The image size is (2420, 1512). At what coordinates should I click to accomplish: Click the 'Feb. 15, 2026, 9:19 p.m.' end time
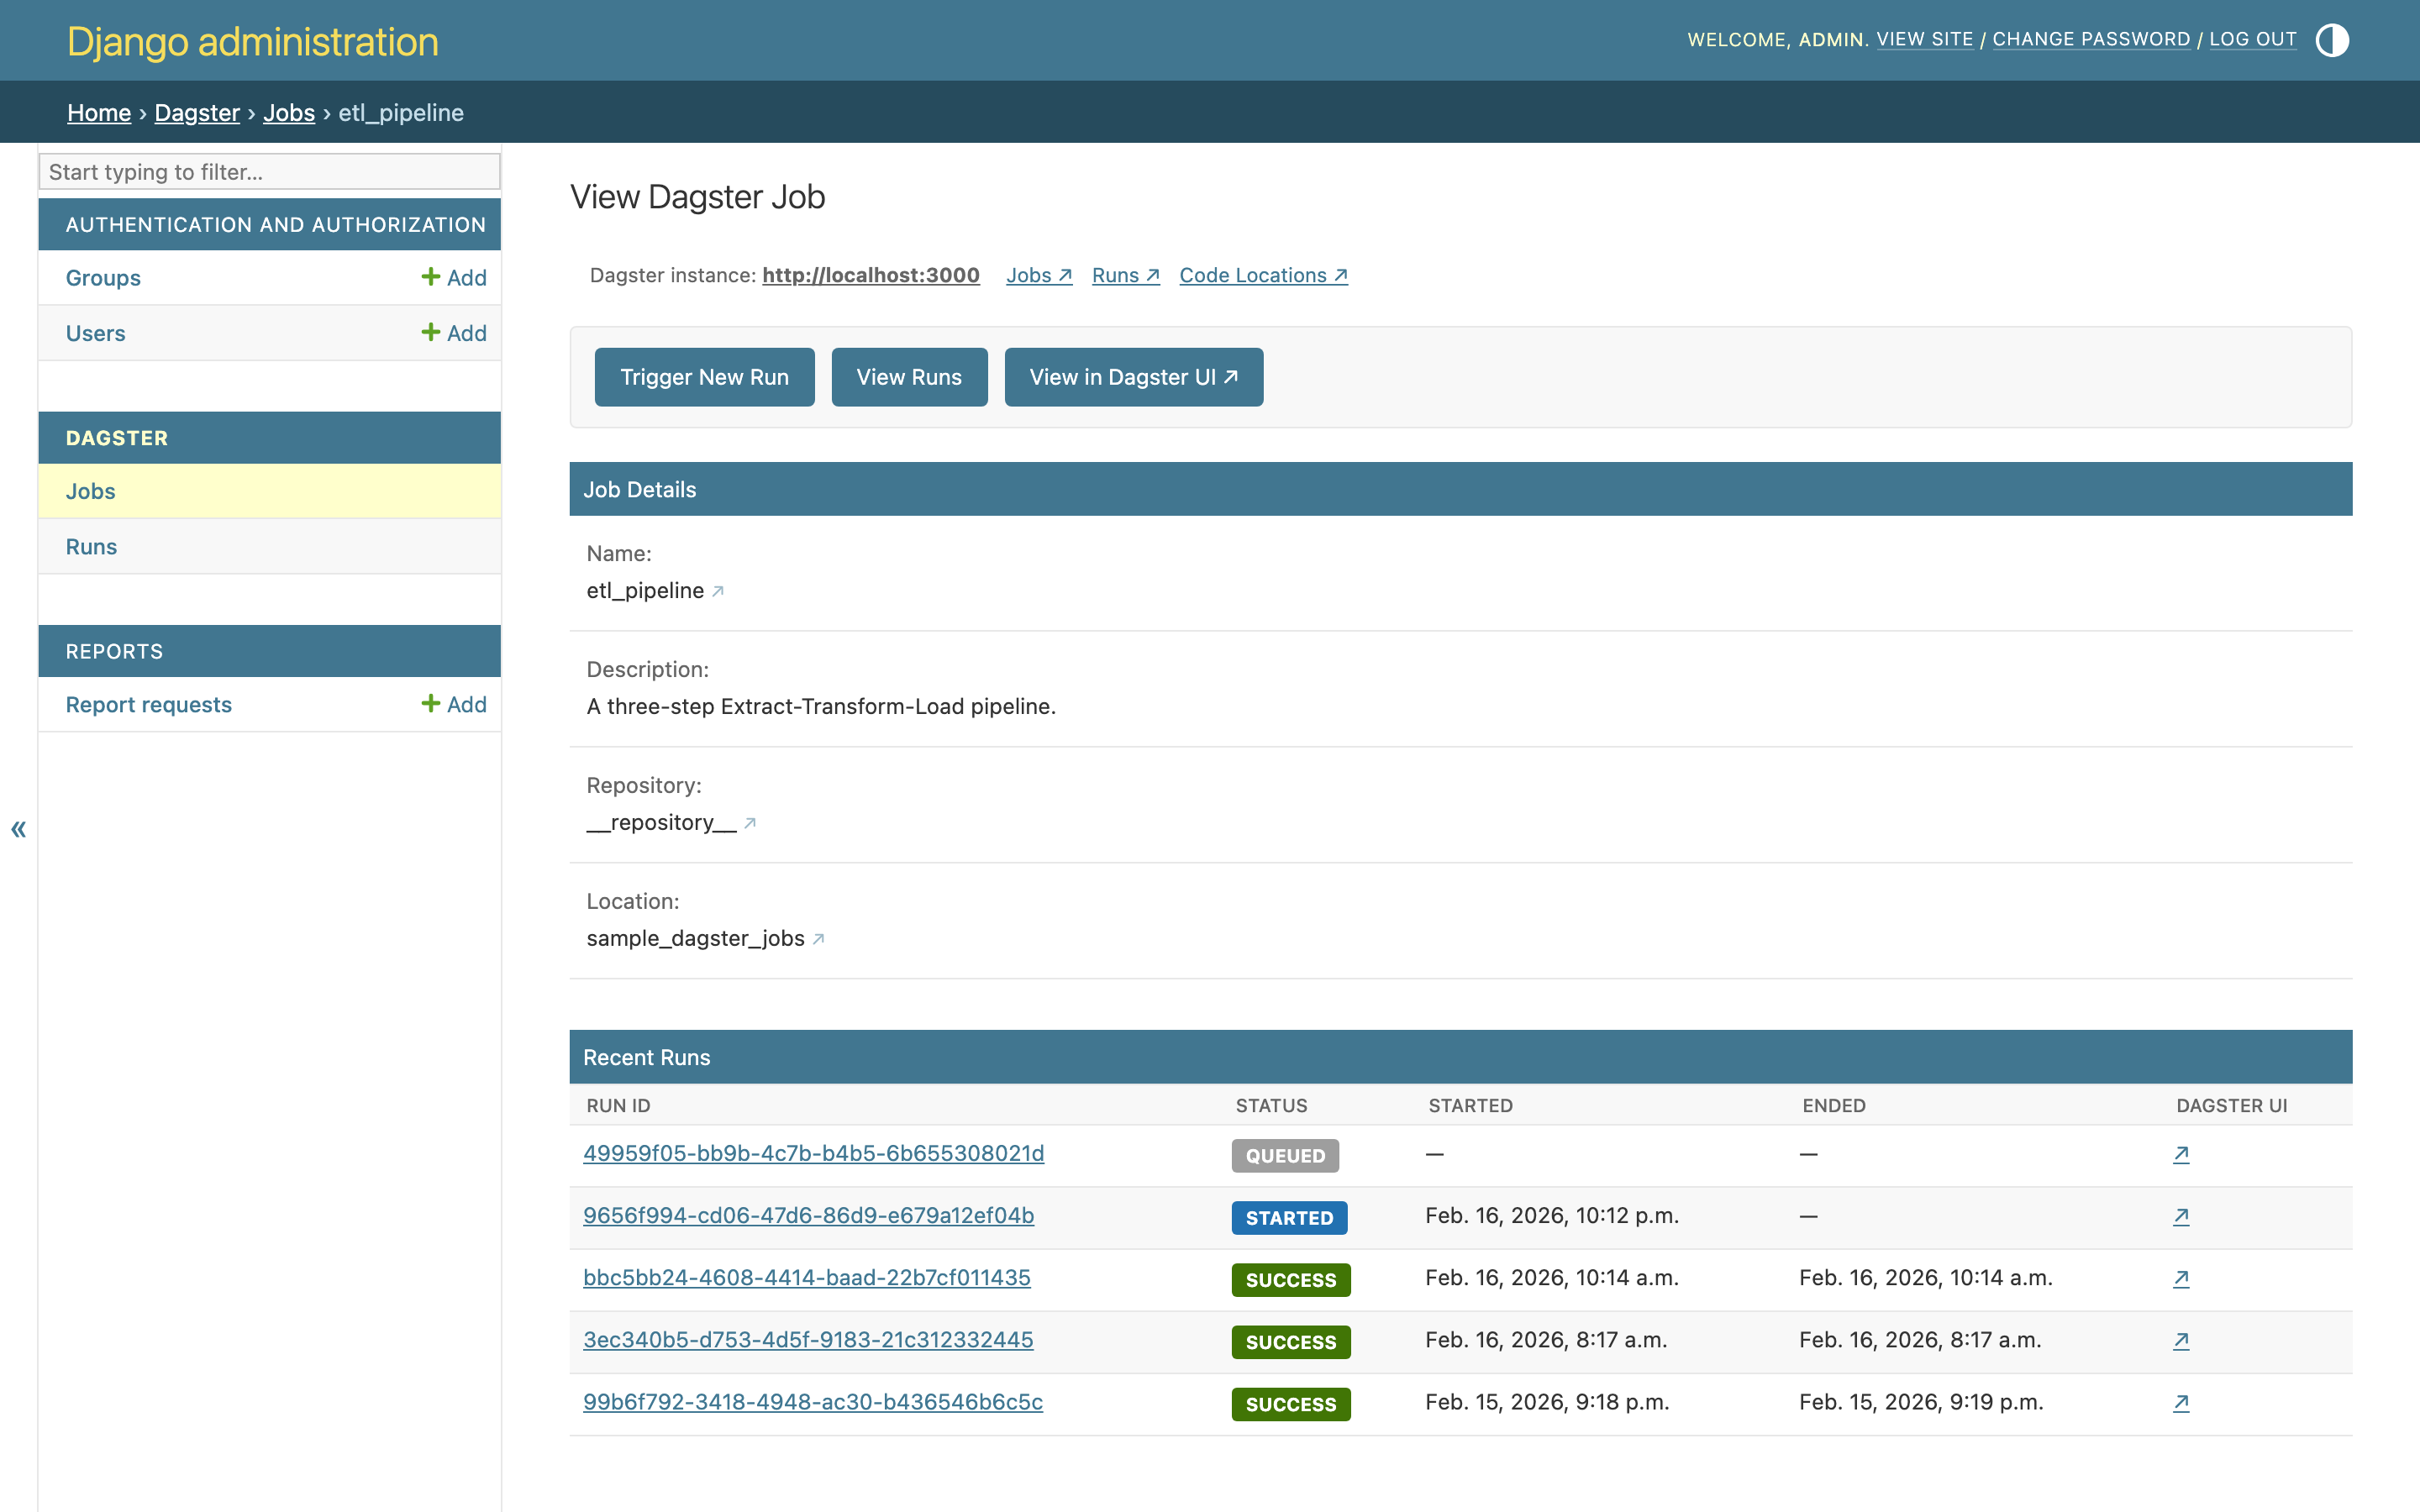(x=1921, y=1401)
